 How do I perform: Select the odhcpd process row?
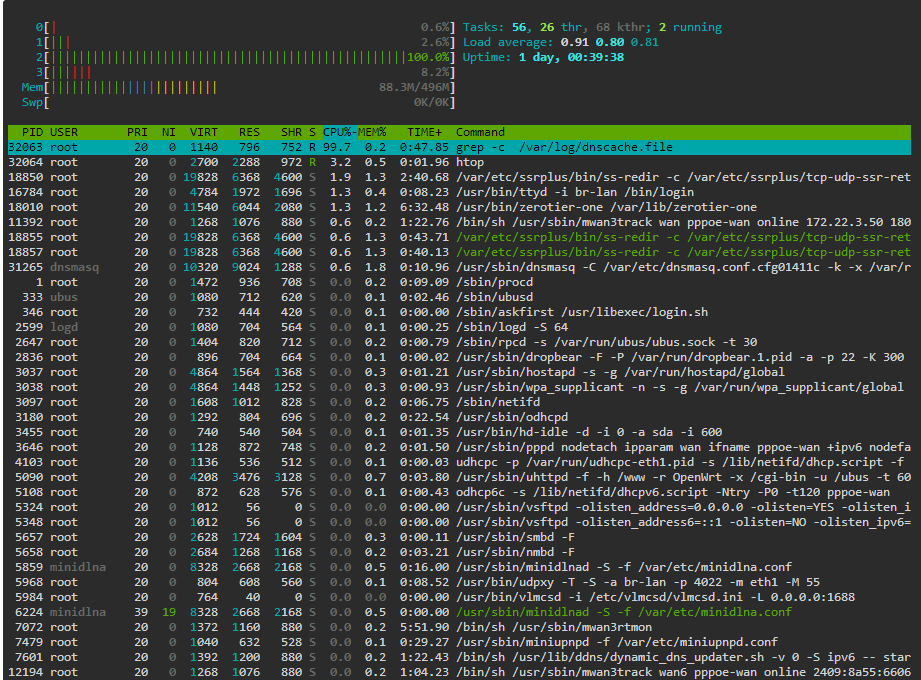tap(459, 417)
